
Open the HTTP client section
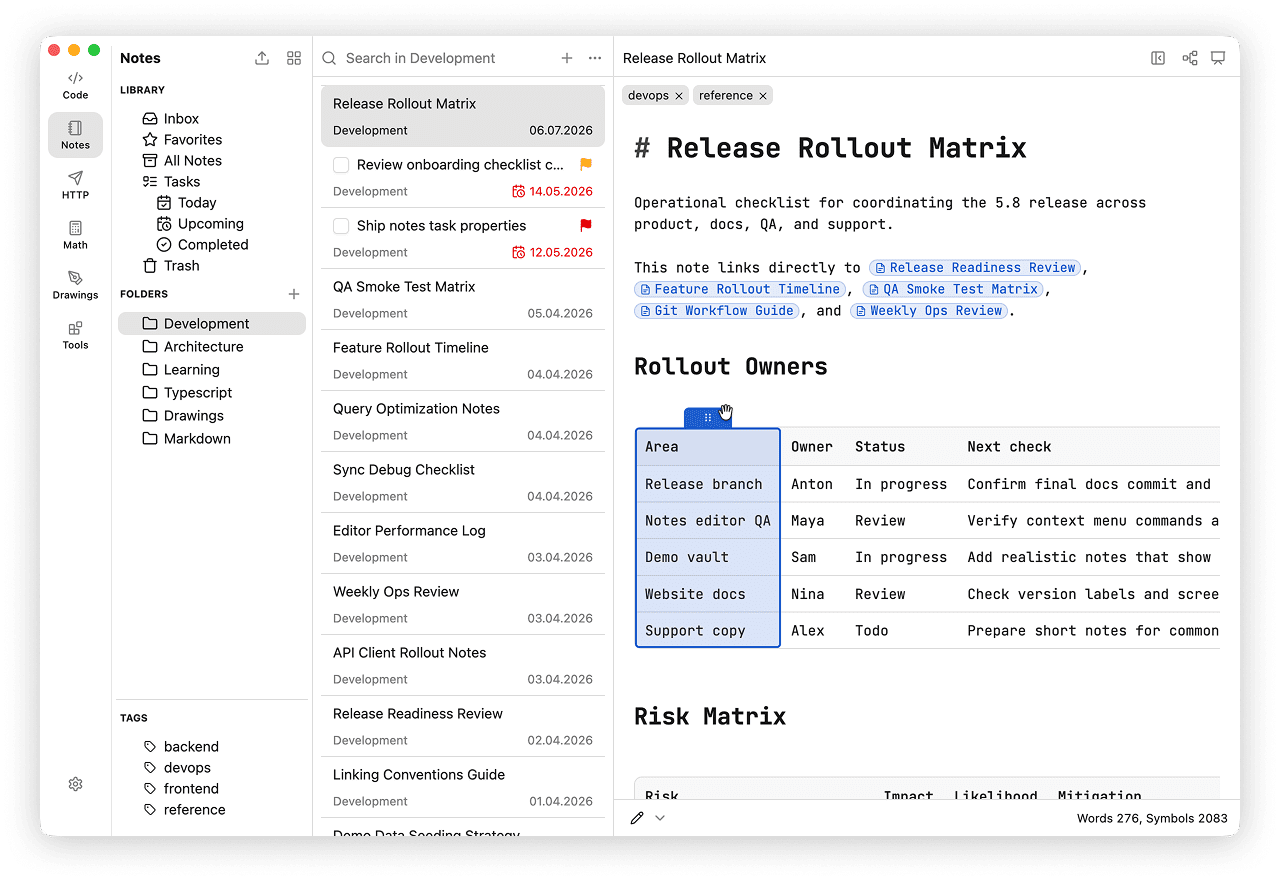(75, 185)
